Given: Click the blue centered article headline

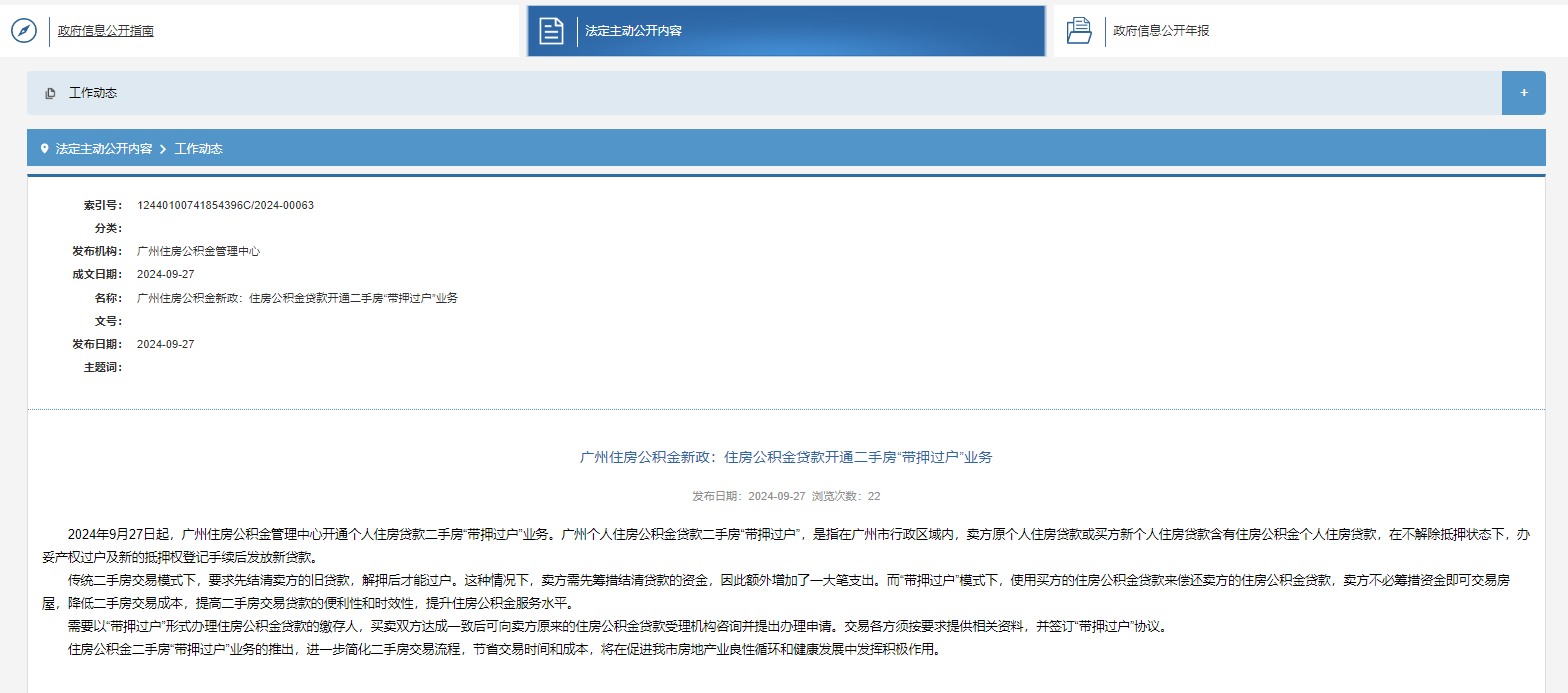Looking at the screenshot, I should (786, 457).
